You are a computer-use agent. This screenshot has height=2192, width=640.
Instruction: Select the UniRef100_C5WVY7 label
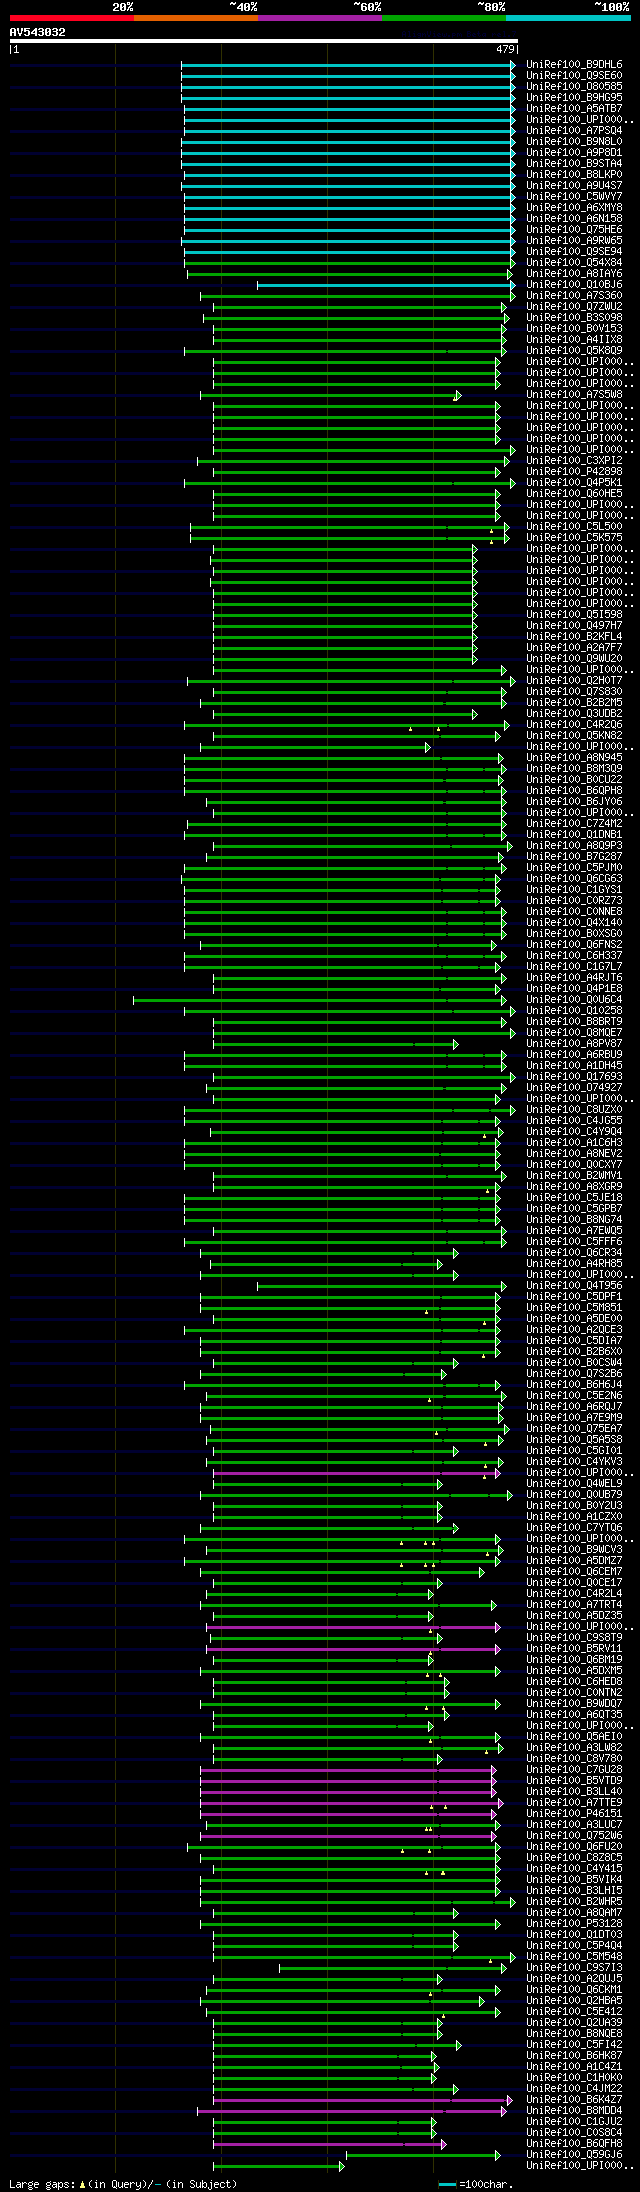tap(574, 196)
